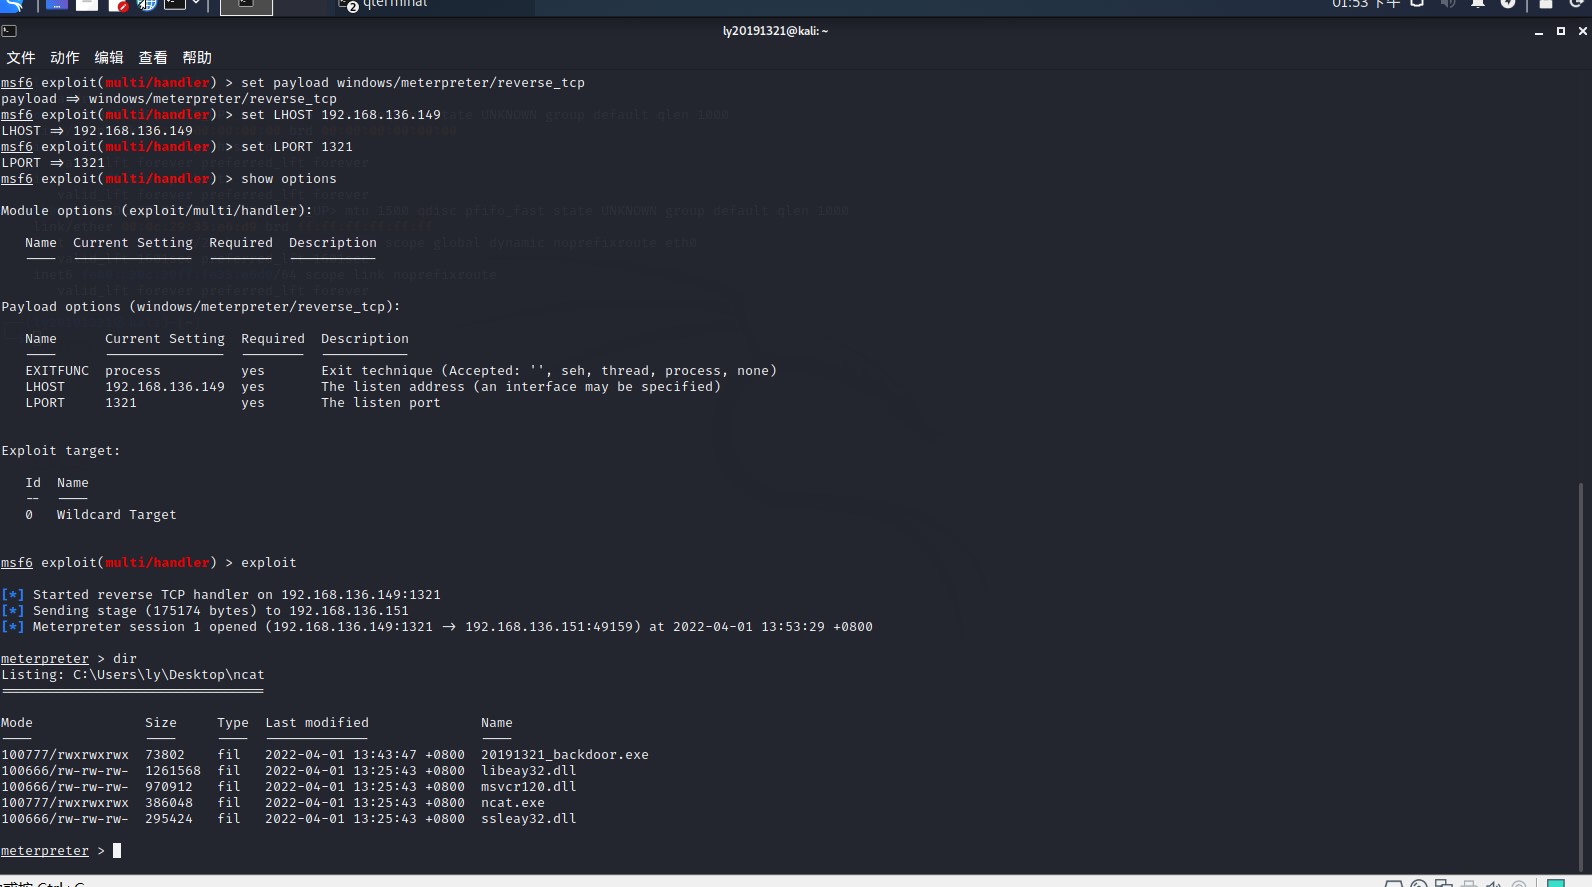
Task: Click the 'Sending stage (175174 bytes)' line
Action: click(x=205, y=611)
